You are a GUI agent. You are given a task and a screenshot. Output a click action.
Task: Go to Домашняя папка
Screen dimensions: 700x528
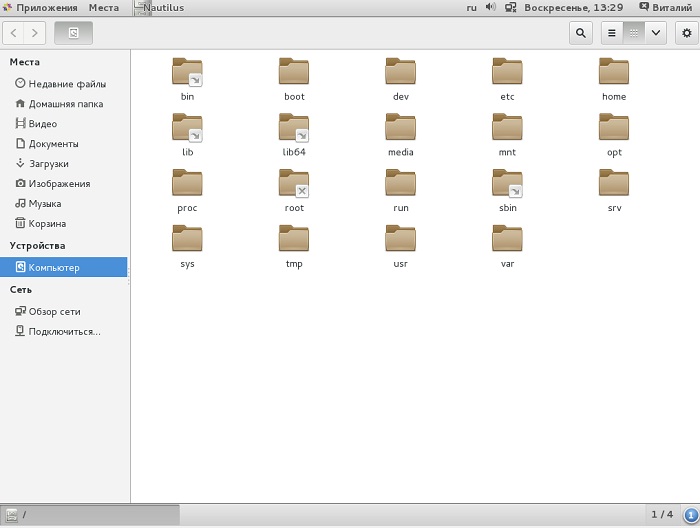tap(64, 104)
